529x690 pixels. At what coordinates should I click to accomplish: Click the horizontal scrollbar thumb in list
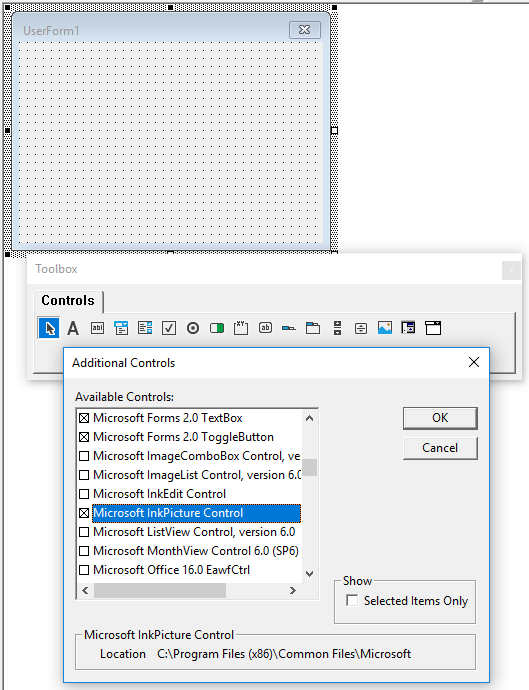coord(160,591)
